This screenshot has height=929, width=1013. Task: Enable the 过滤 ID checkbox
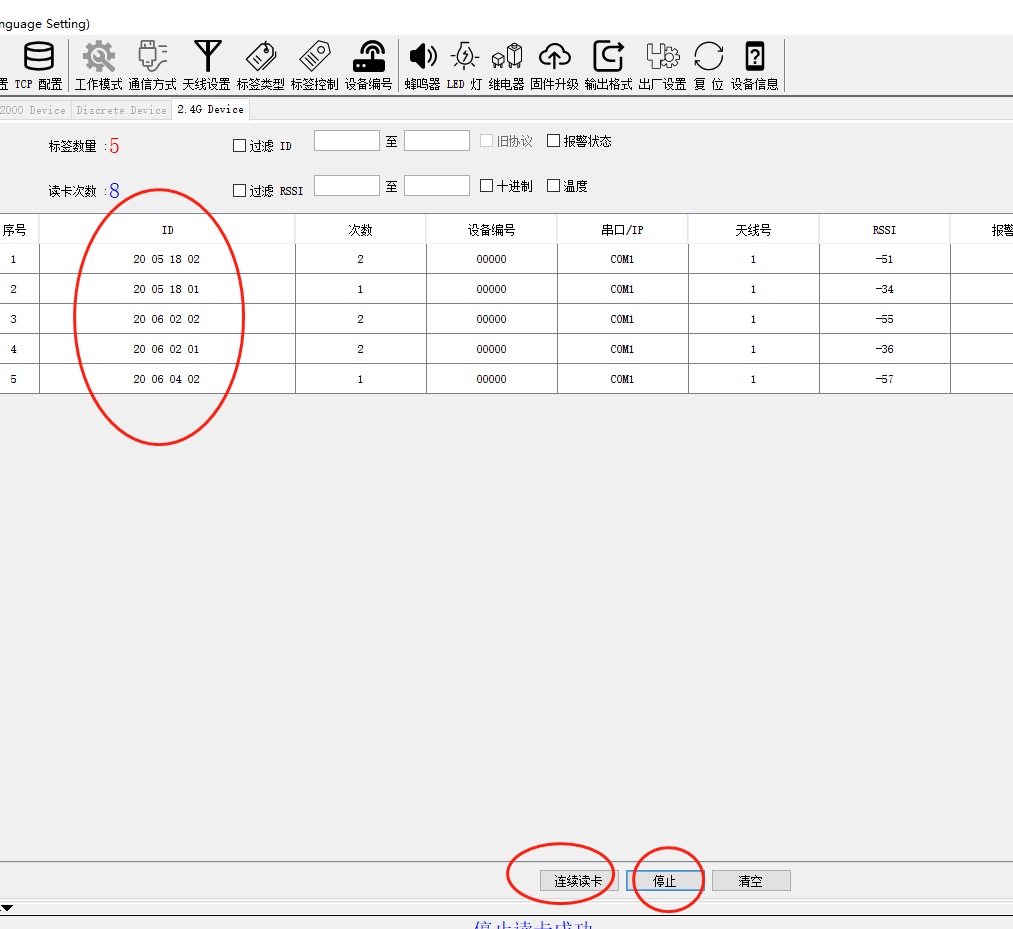point(239,146)
